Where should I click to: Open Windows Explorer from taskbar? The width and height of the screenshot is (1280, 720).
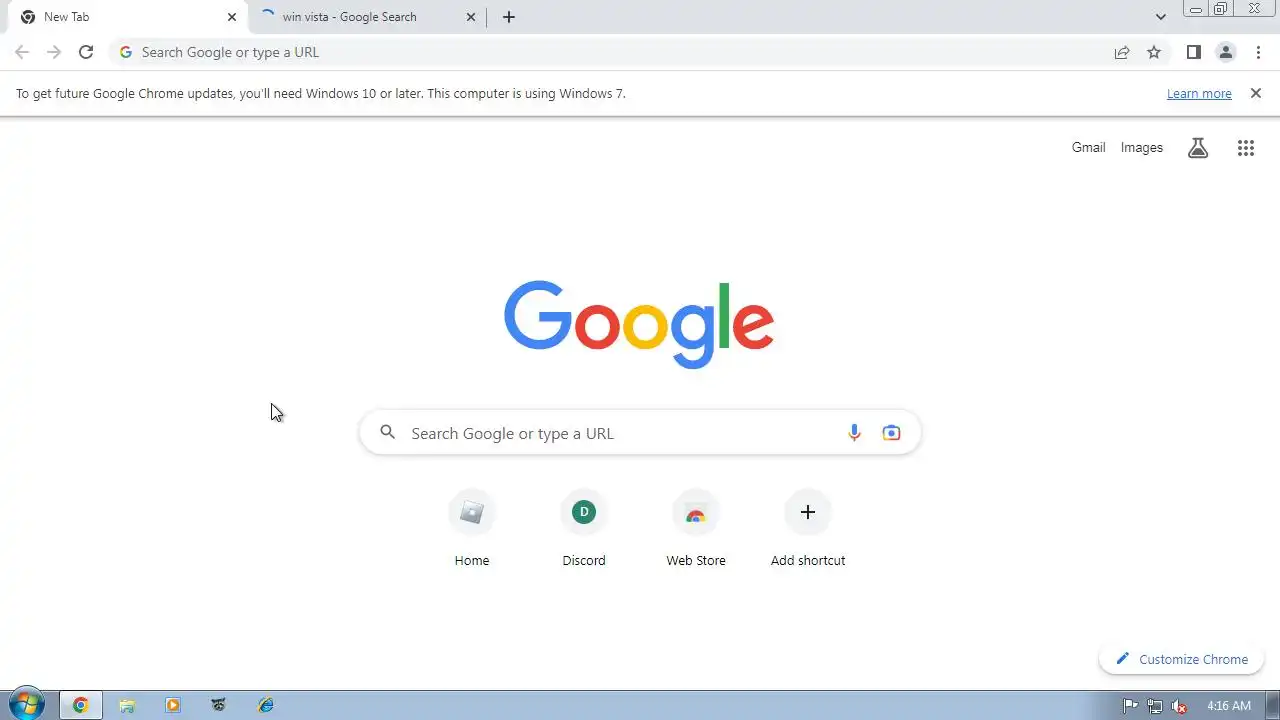tap(127, 705)
